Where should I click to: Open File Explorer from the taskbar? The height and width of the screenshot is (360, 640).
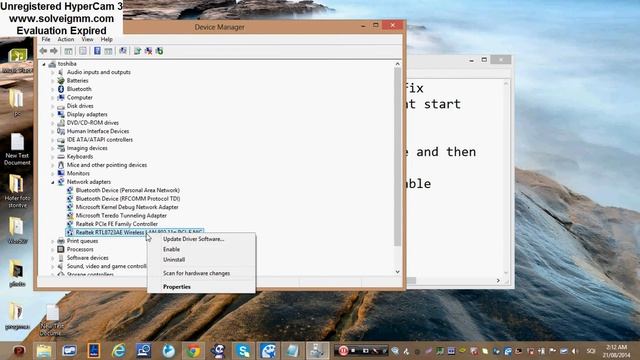(44, 351)
